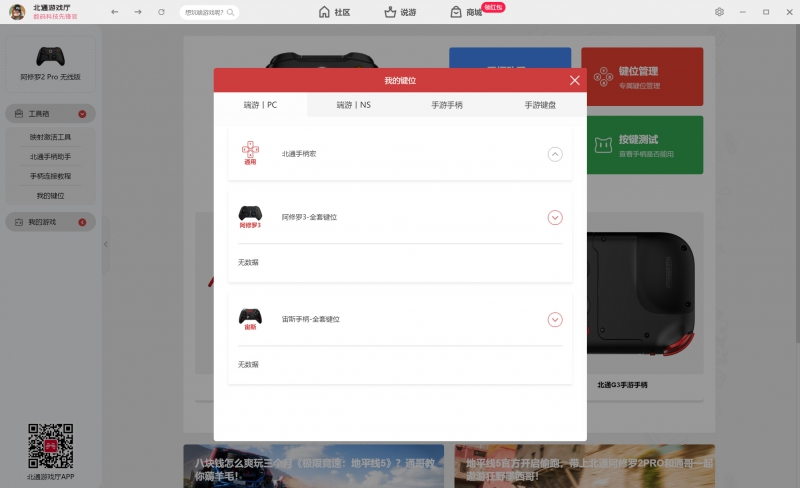Refresh the page with the reload icon

[161, 12]
